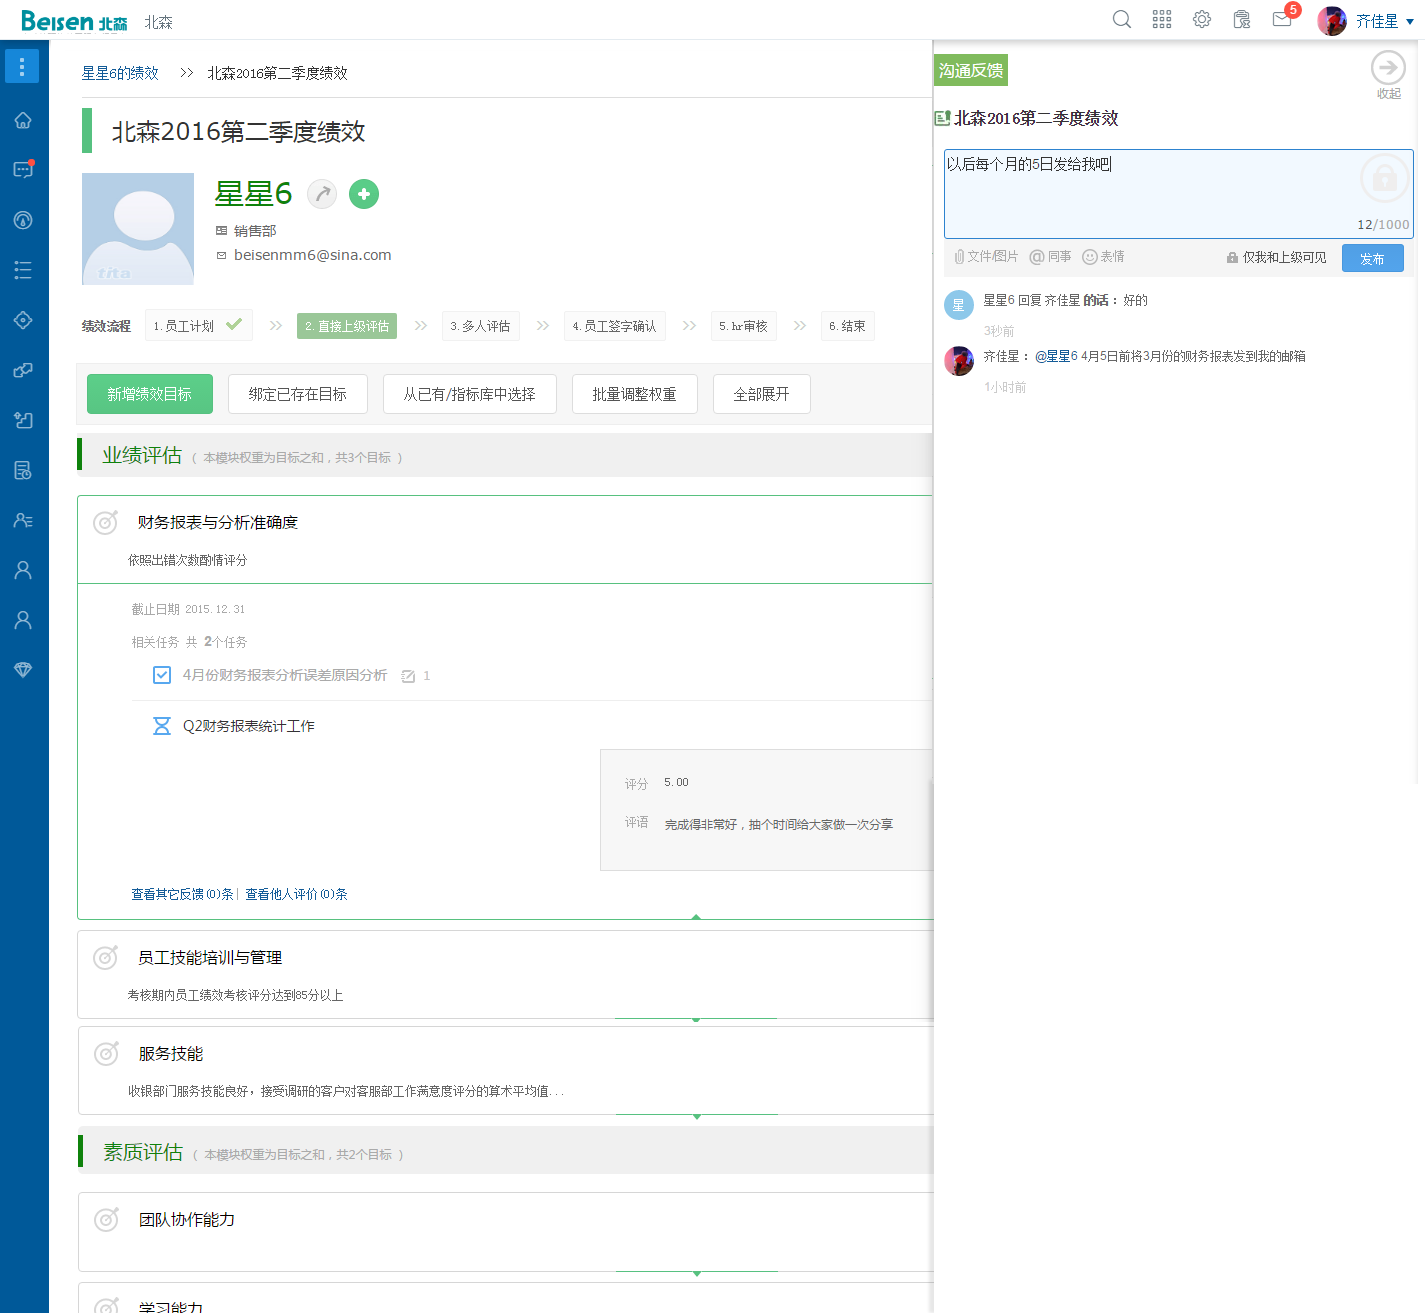Click the hourglass icon of Q2财务报表统计工作

coord(162,726)
